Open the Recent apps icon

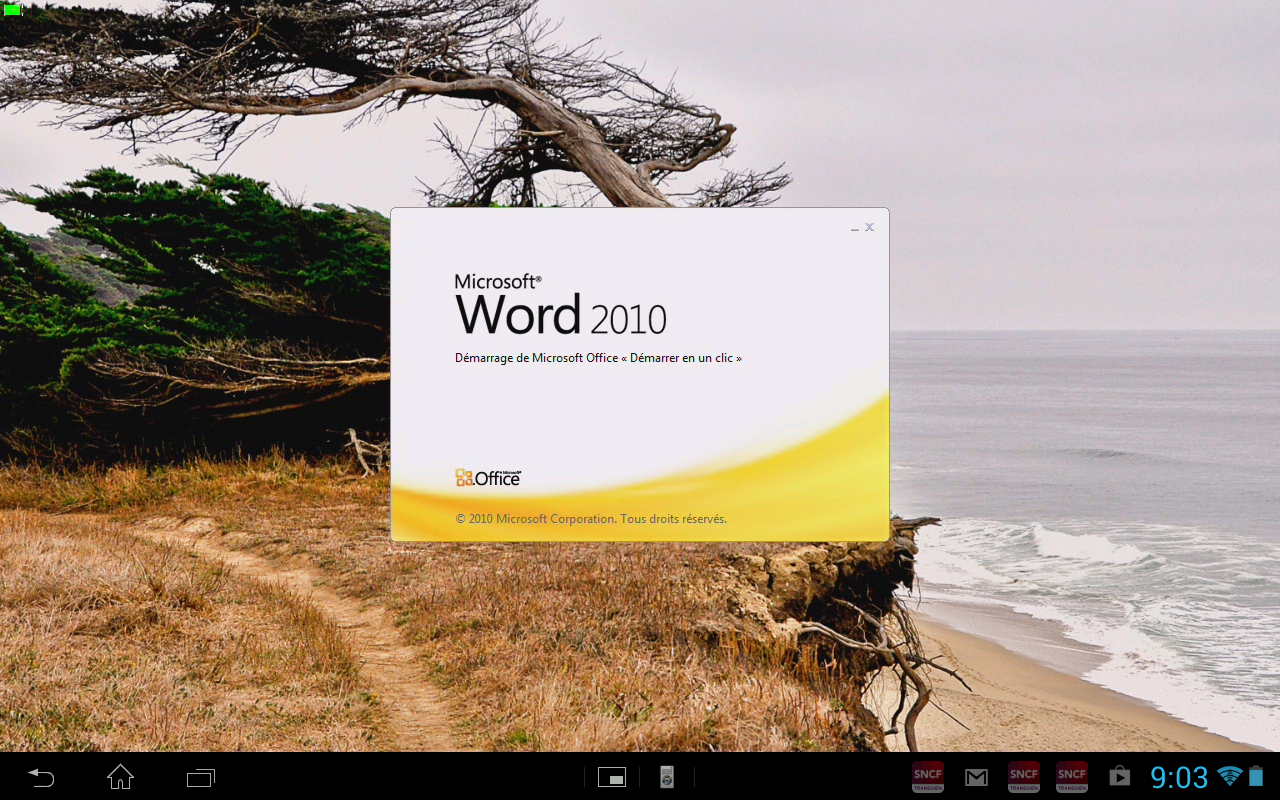coord(201,777)
